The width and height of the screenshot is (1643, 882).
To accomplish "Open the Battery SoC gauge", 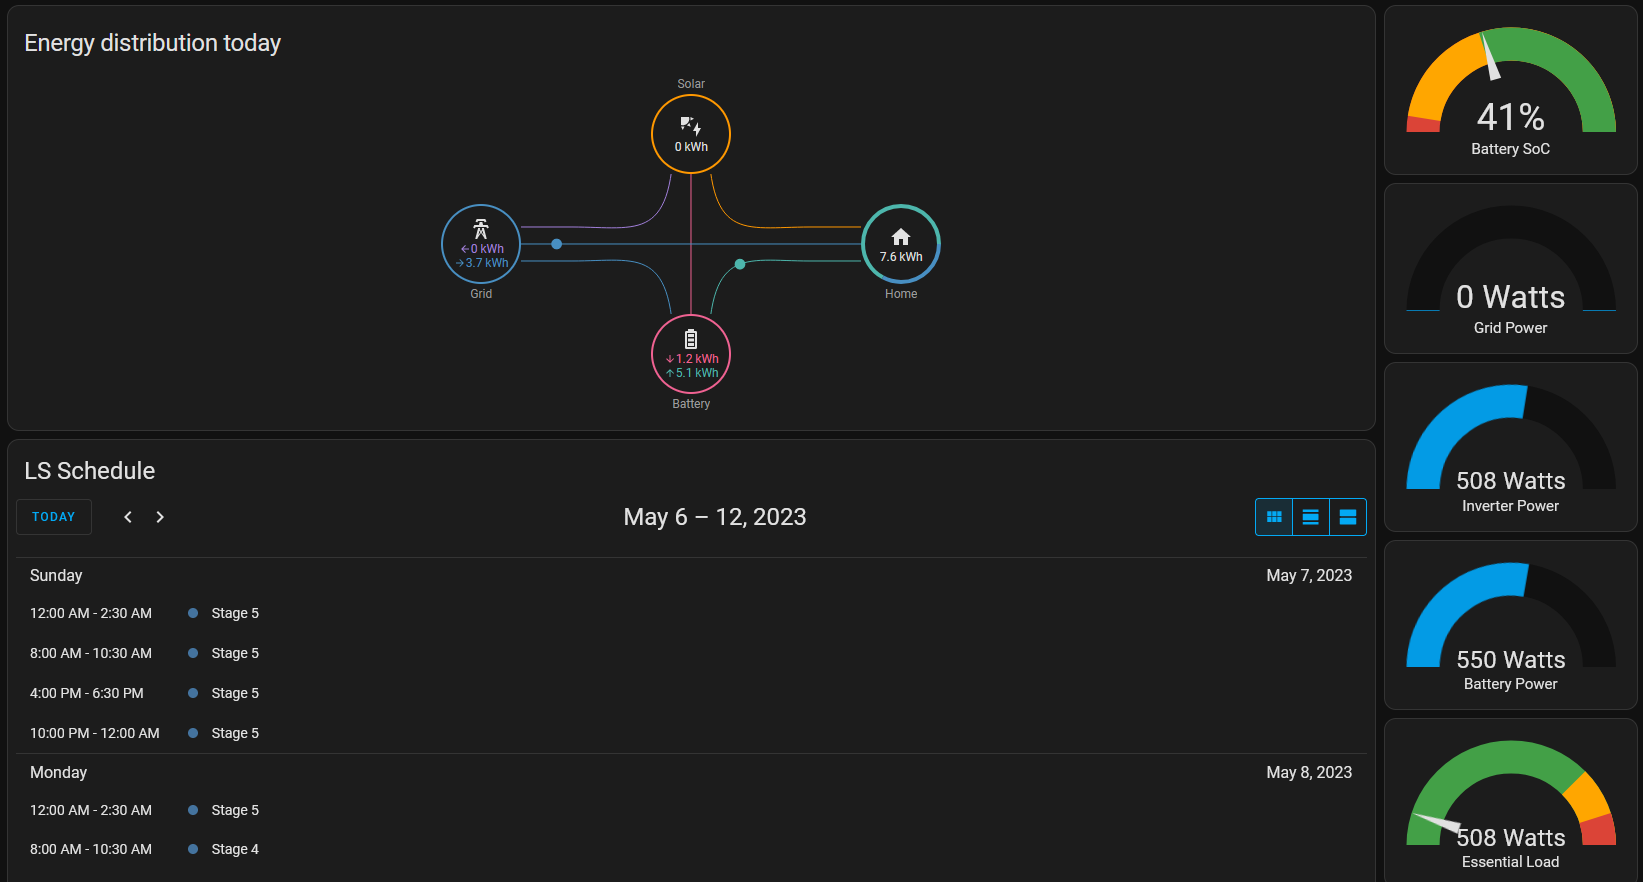I will pyautogui.click(x=1510, y=92).
